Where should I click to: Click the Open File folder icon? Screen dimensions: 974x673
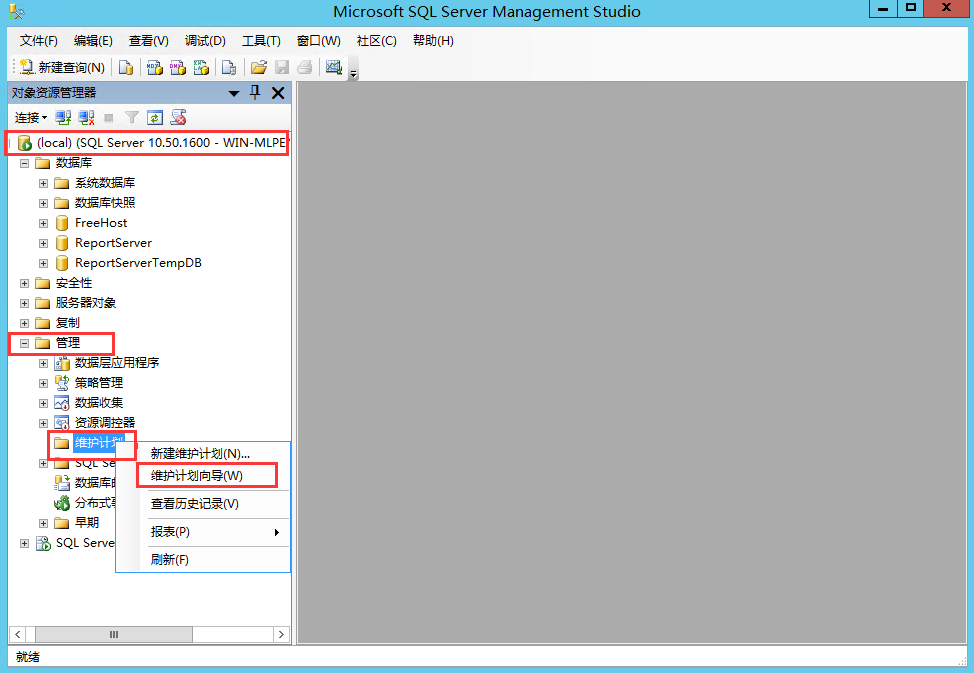pyautogui.click(x=258, y=67)
